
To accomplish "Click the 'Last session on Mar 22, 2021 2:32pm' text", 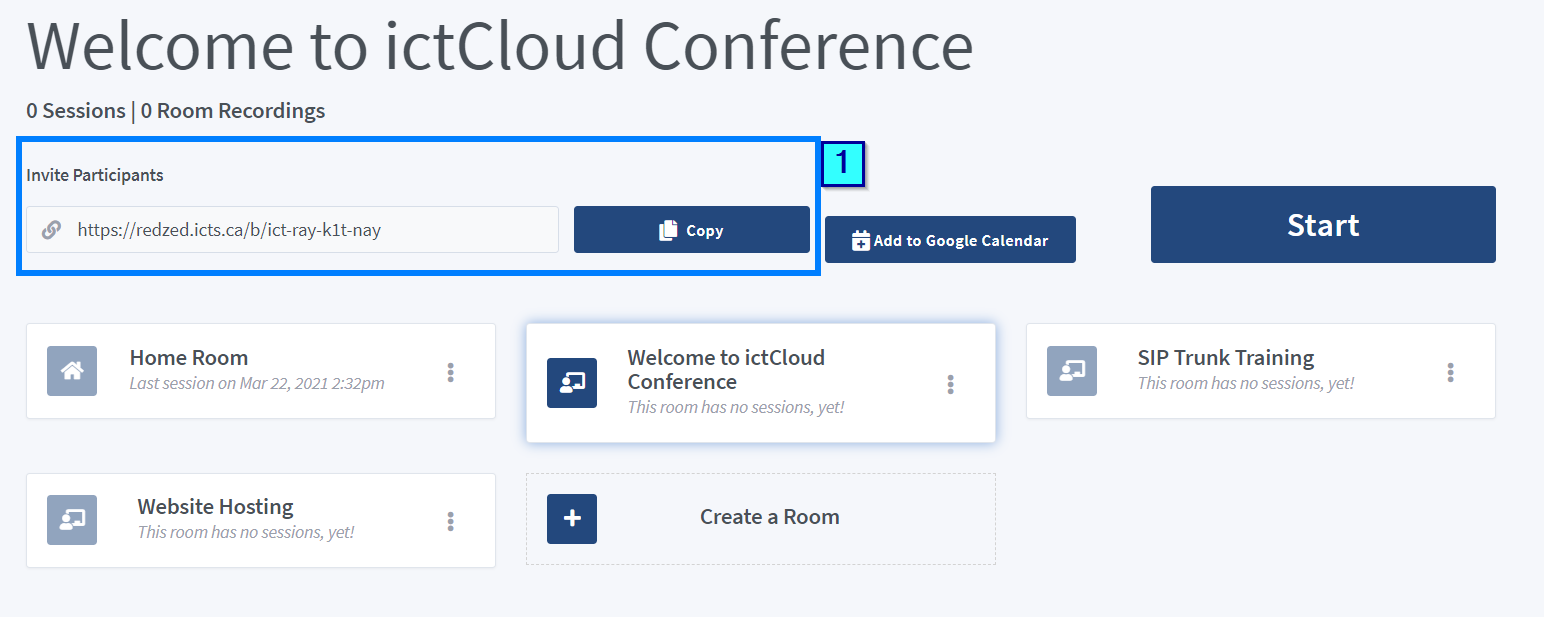I will tap(257, 383).
